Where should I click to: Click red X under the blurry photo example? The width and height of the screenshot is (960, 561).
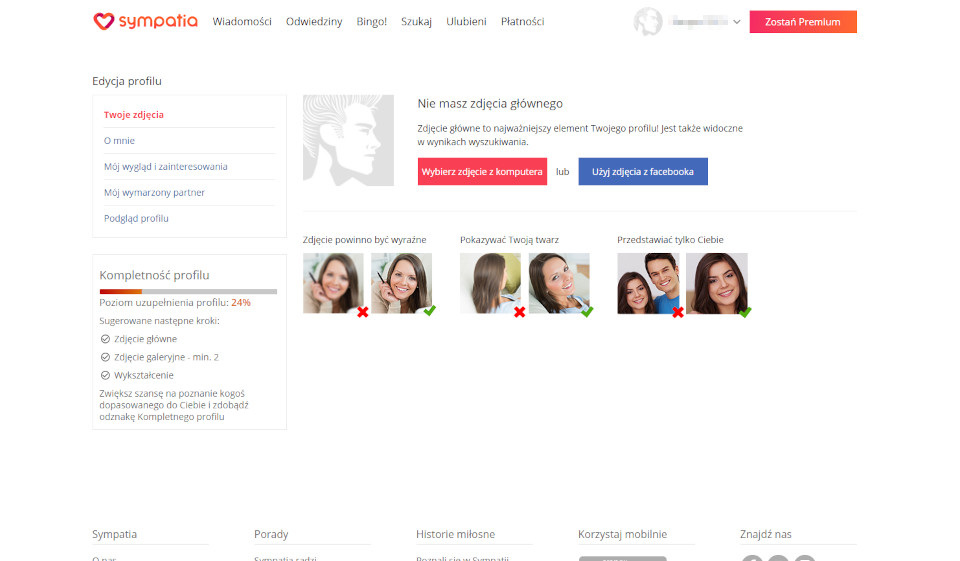coord(362,312)
